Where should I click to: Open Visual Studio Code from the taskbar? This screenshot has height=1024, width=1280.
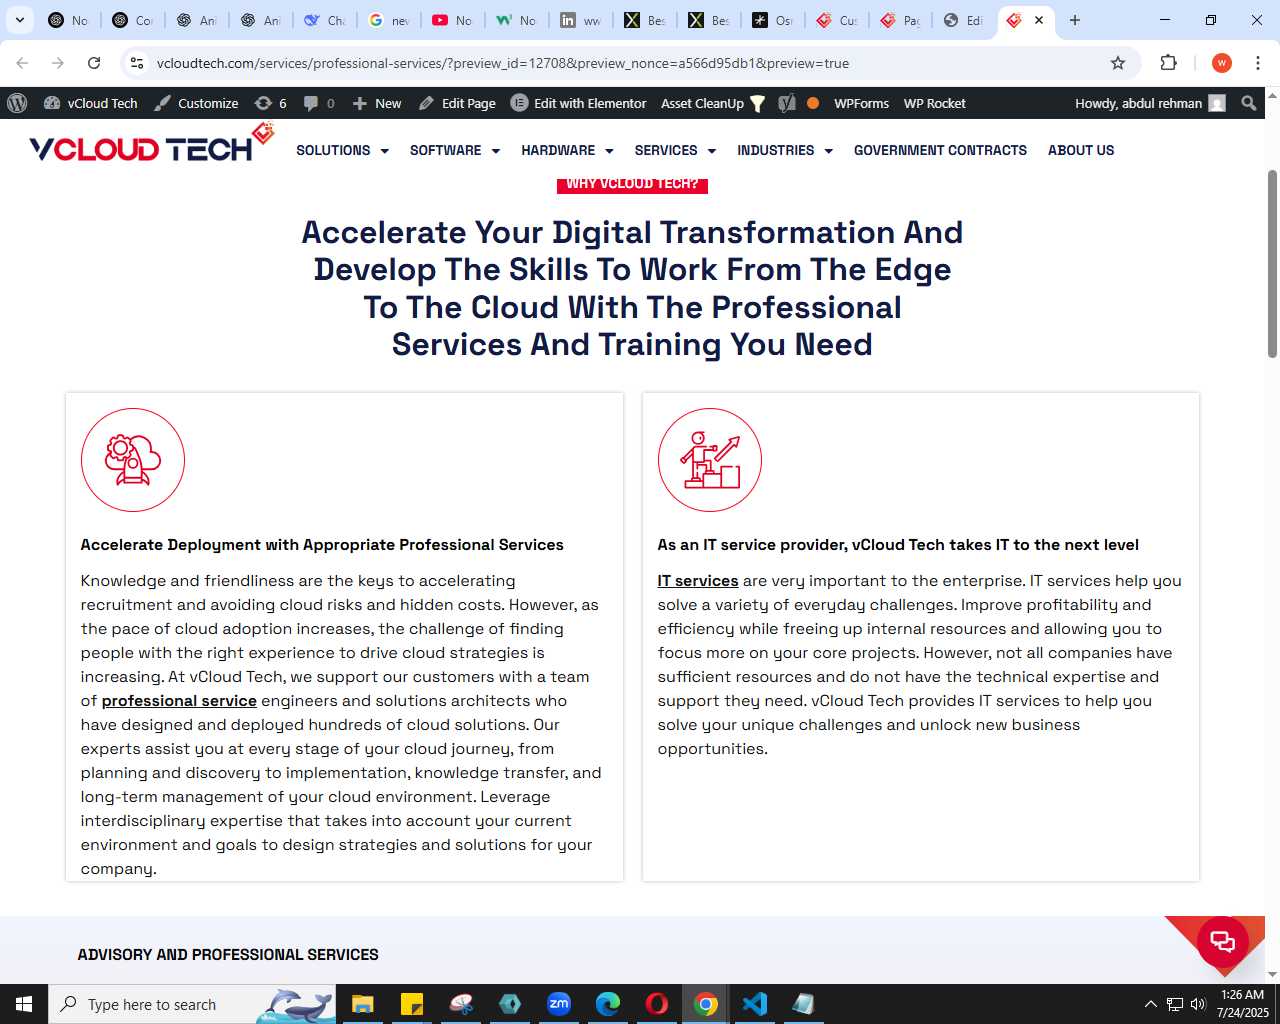pyautogui.click(x=755, y=1004)
